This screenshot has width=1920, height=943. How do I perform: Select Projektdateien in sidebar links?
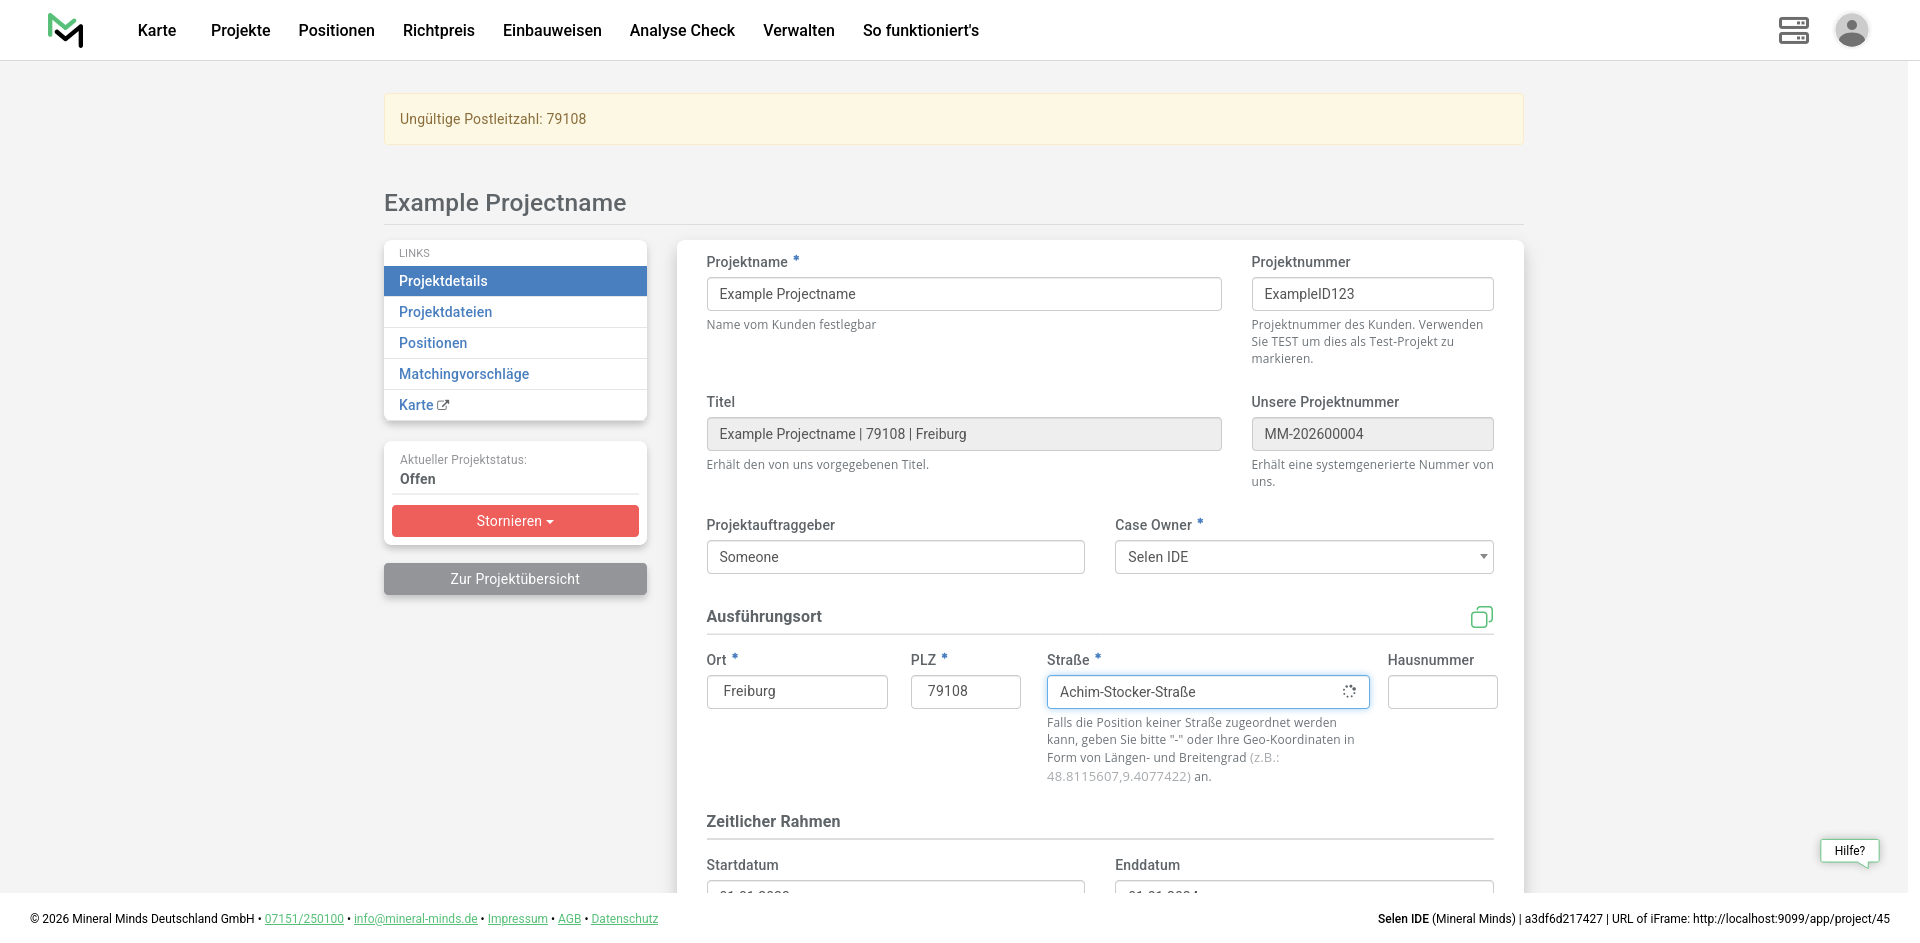click(x=445, y=312)
